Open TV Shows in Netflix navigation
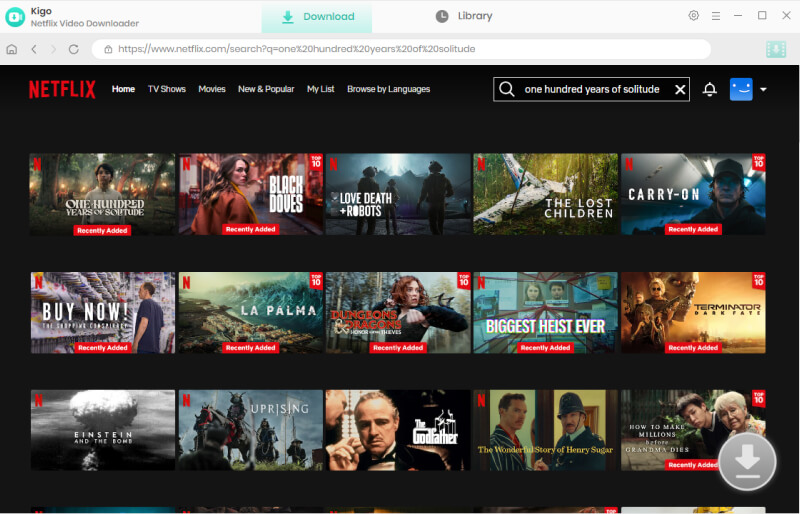Image resolution: width=800 pixels, height=514 pixels. coord(167,89)
